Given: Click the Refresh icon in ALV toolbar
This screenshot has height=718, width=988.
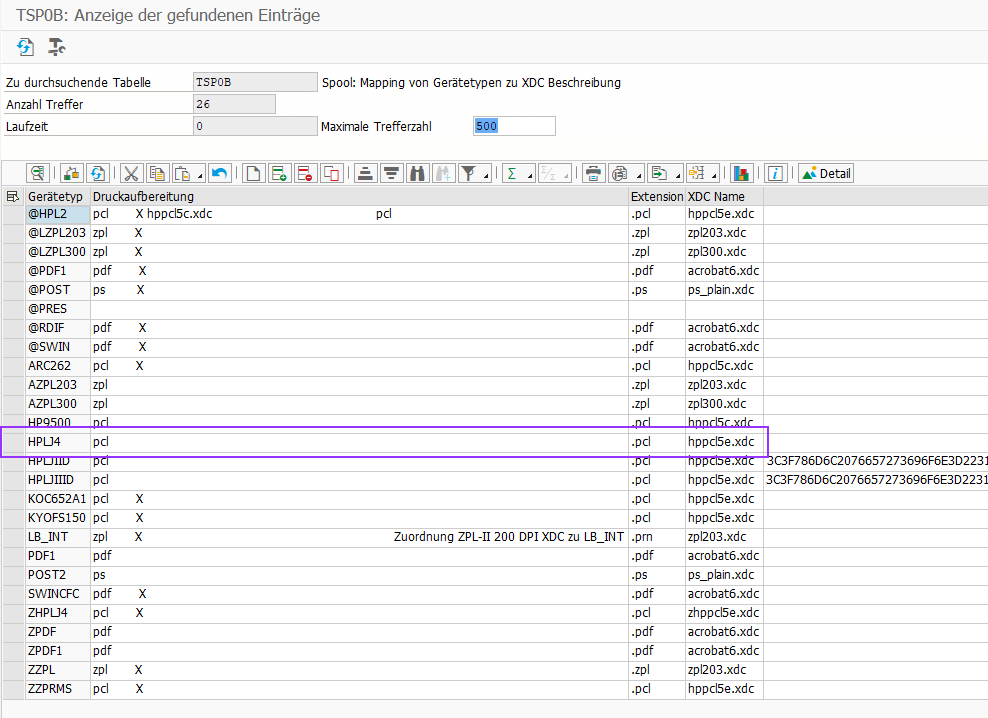Looking at the screenshot, I should pyautogui.click(x=98, y=173).
